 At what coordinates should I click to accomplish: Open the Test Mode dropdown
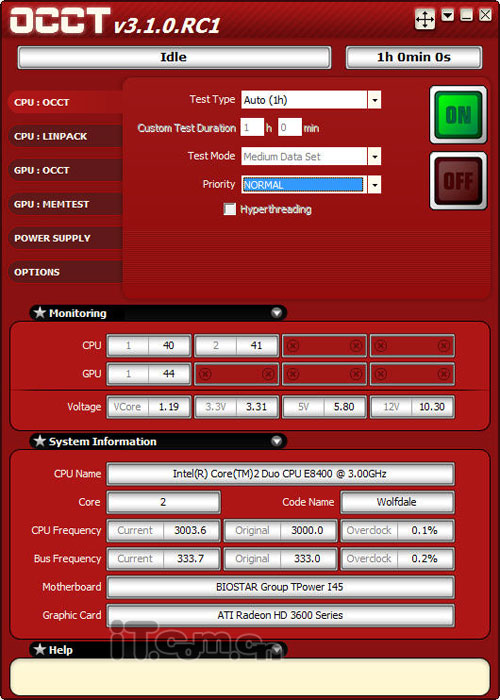(x=374, y=157)
